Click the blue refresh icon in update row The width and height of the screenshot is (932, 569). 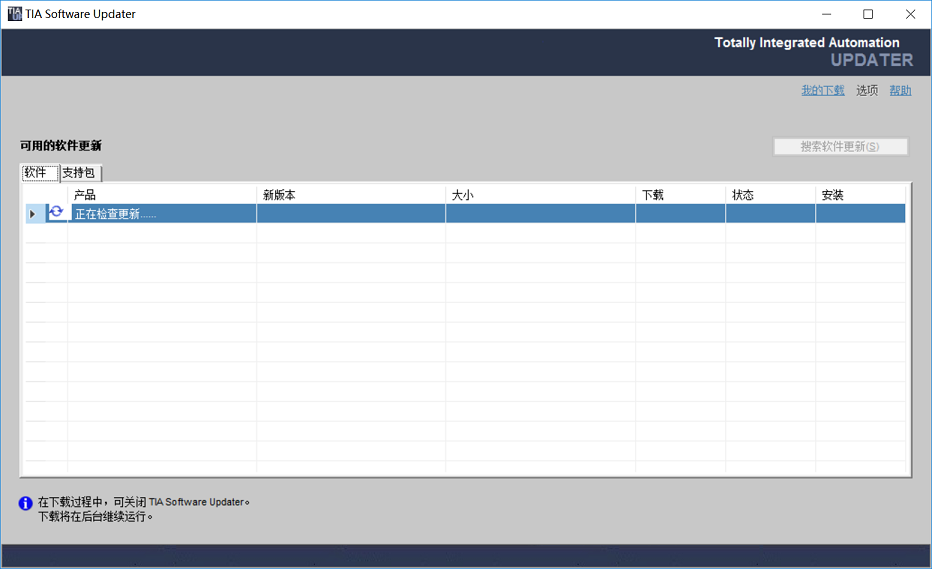56,213
